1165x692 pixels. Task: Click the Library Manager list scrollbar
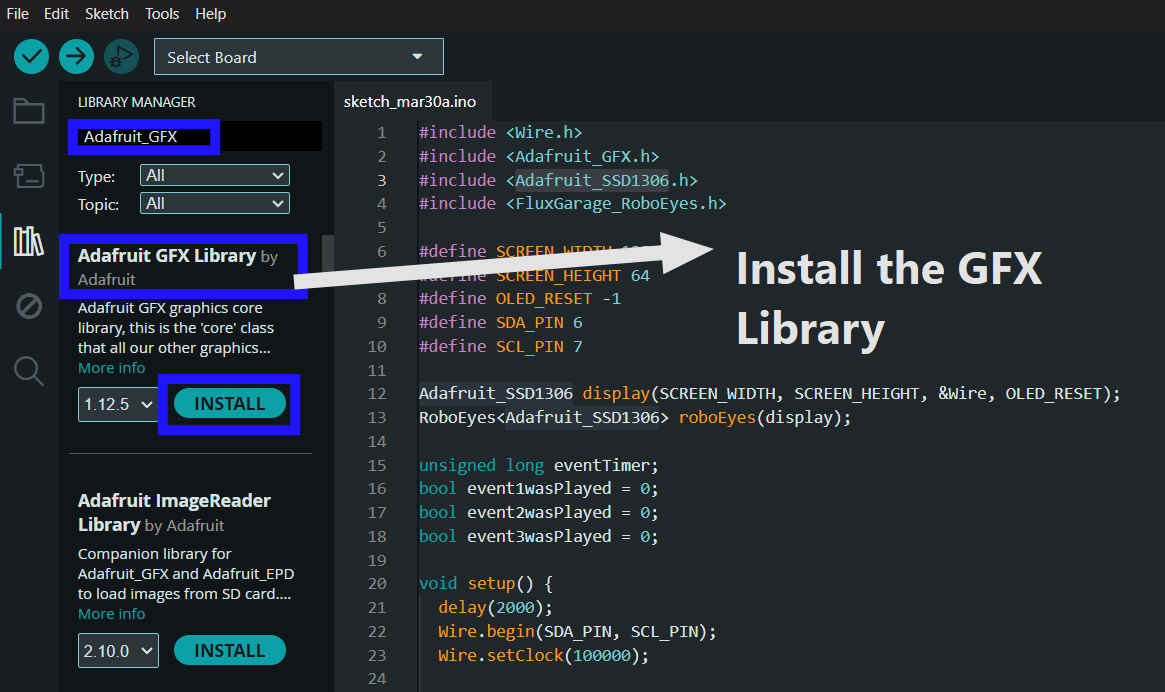click(x=328, y=253)
